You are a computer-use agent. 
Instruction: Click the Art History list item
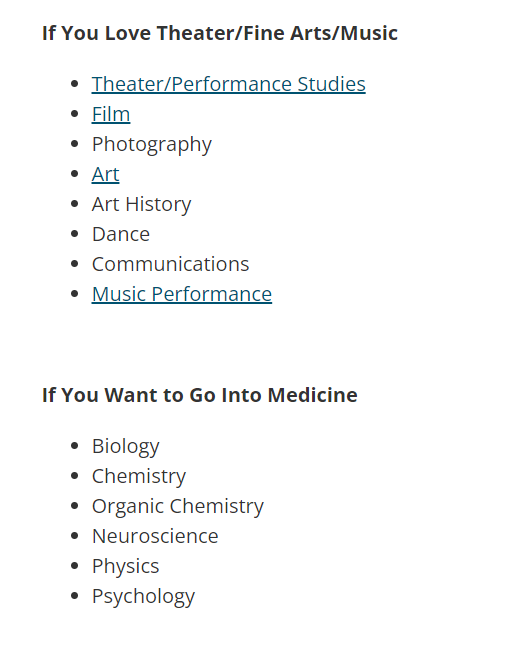141,205
